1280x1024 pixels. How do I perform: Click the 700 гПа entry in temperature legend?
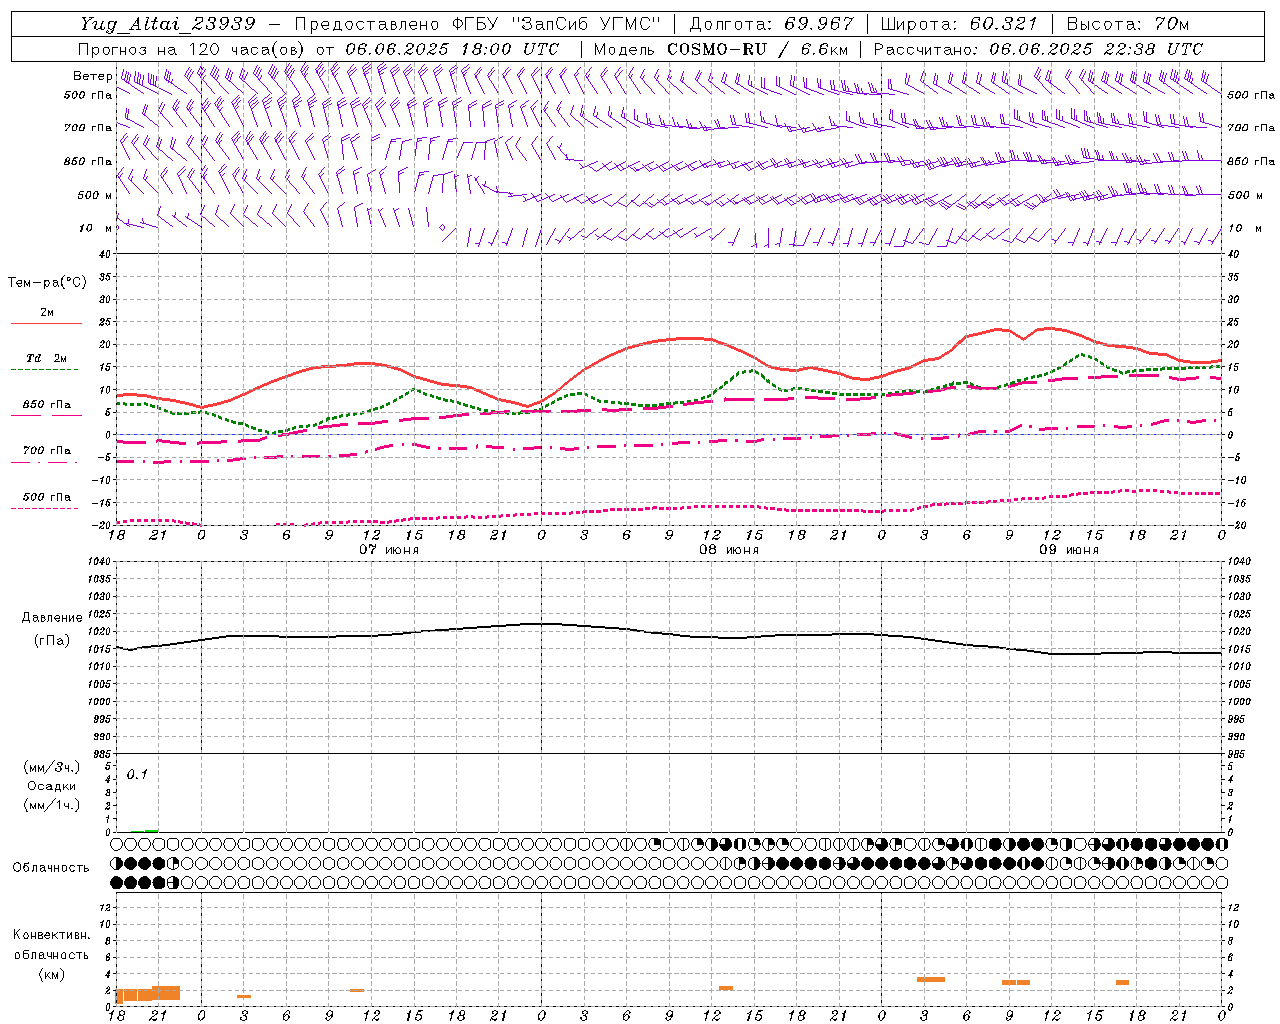point(47,450)
